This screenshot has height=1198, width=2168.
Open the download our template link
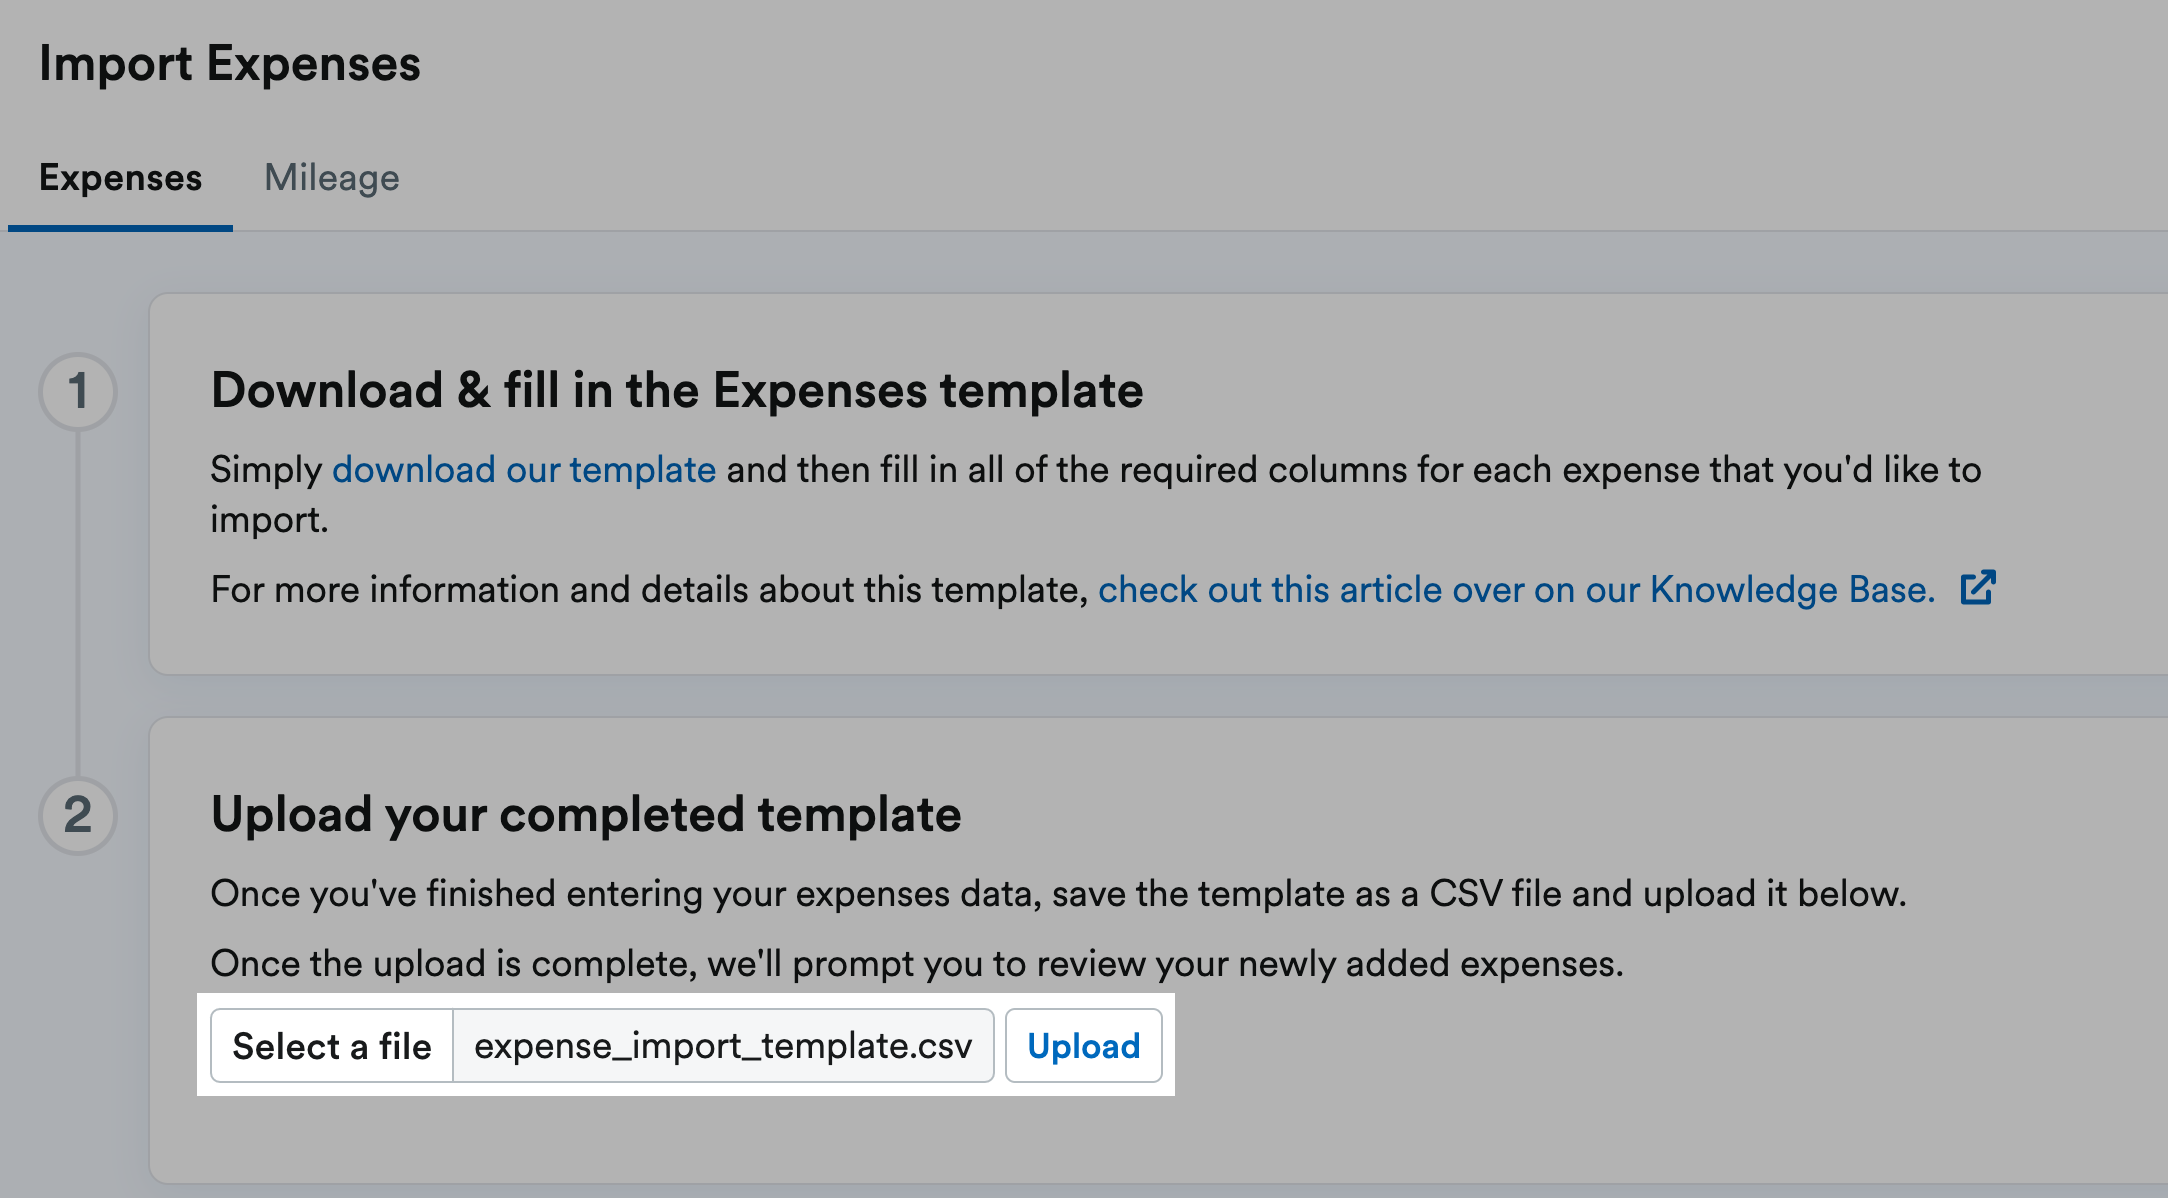point(524,469)
